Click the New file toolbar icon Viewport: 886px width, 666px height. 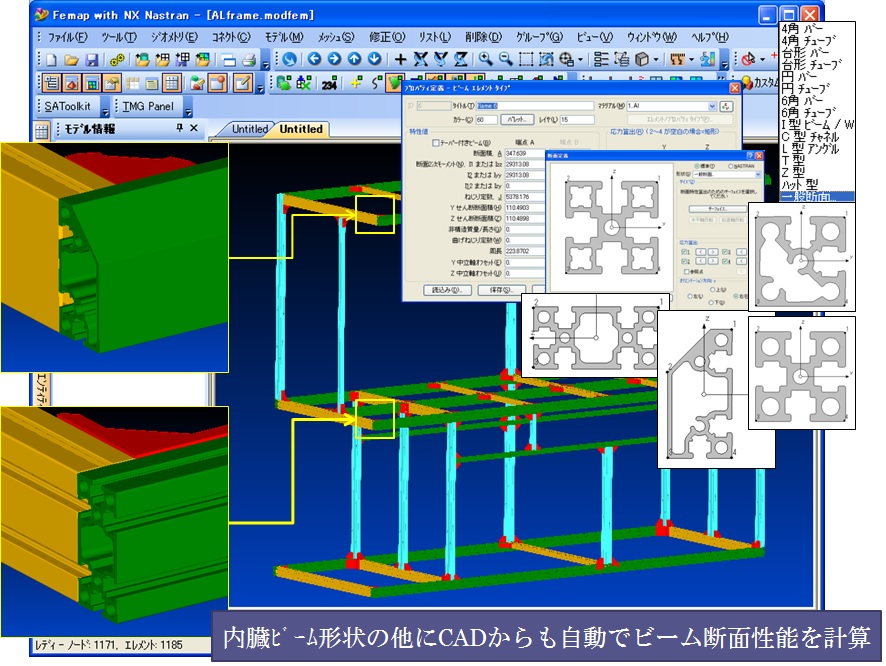51,60
